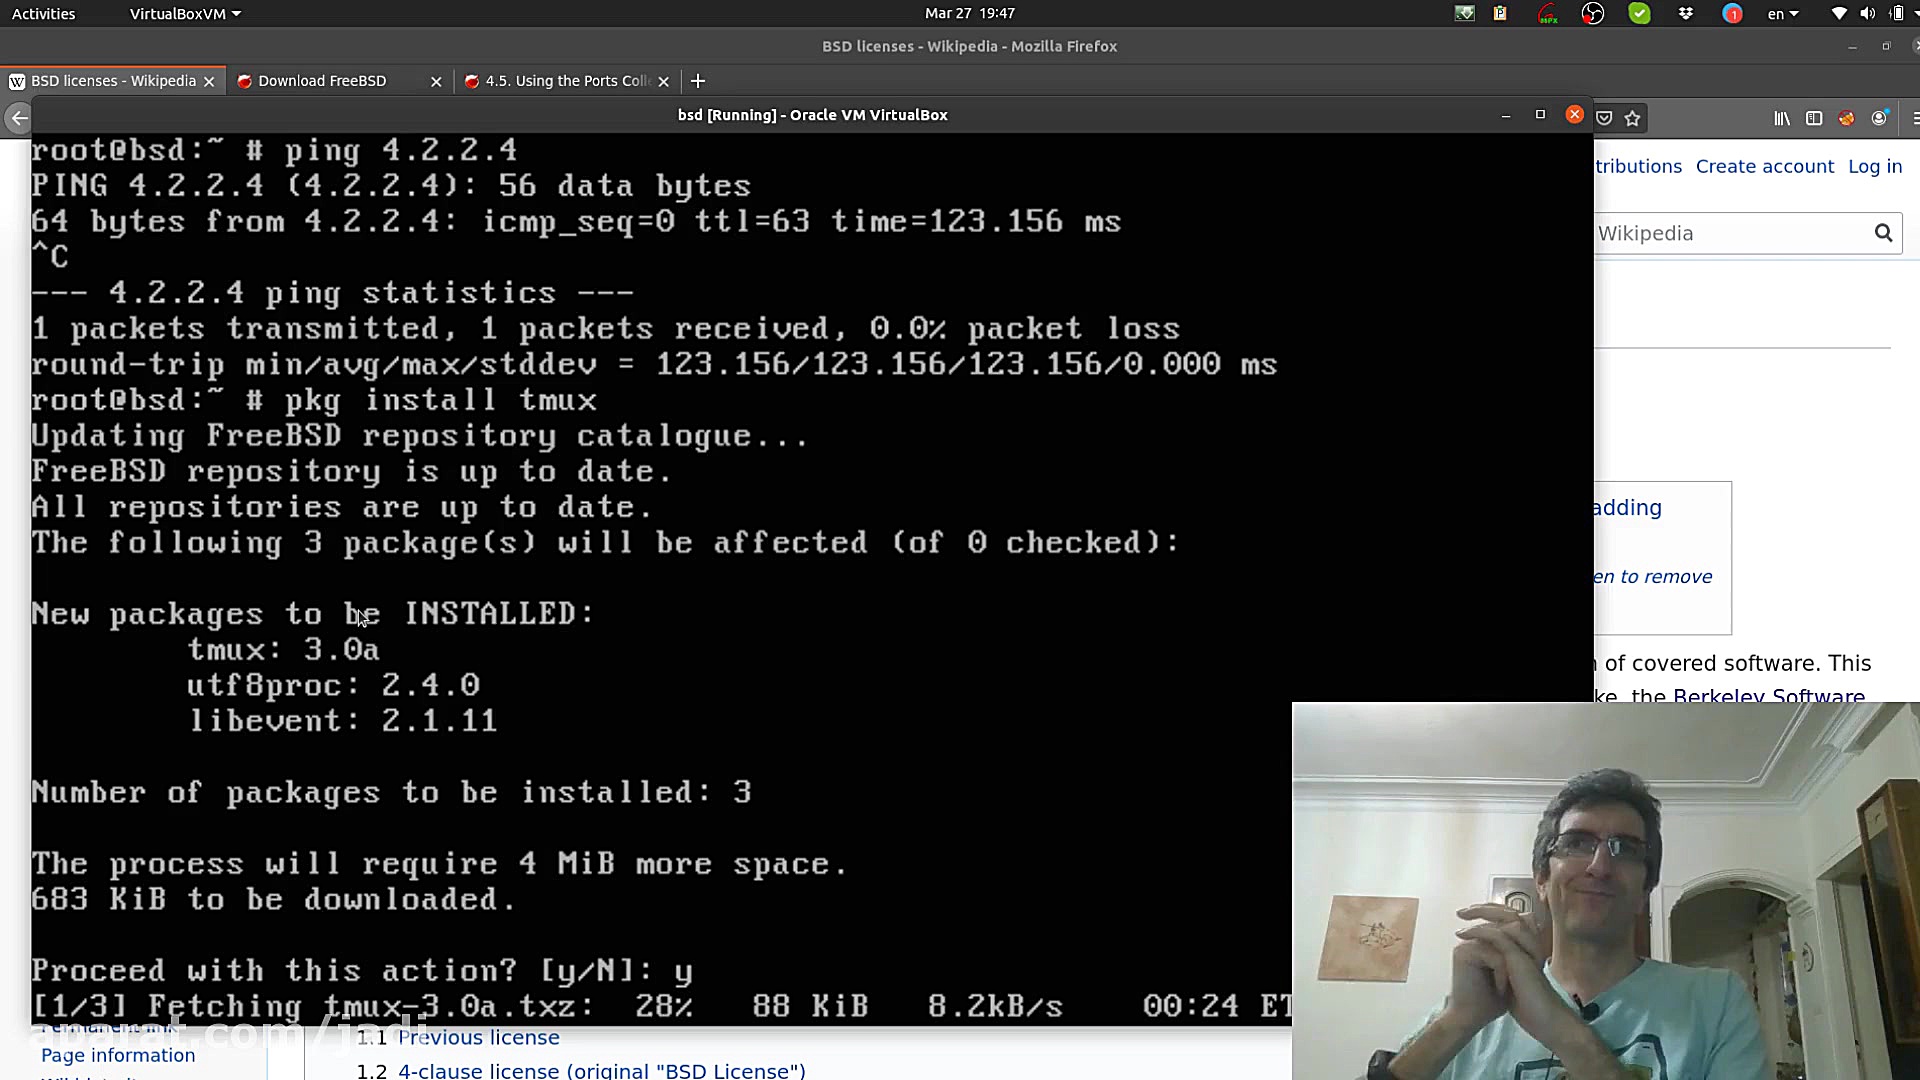The width and height of the screenshot is (1920, 1080).
Task: Open a new browser tab
Action: pyautogui.click(x=698, y=81)
